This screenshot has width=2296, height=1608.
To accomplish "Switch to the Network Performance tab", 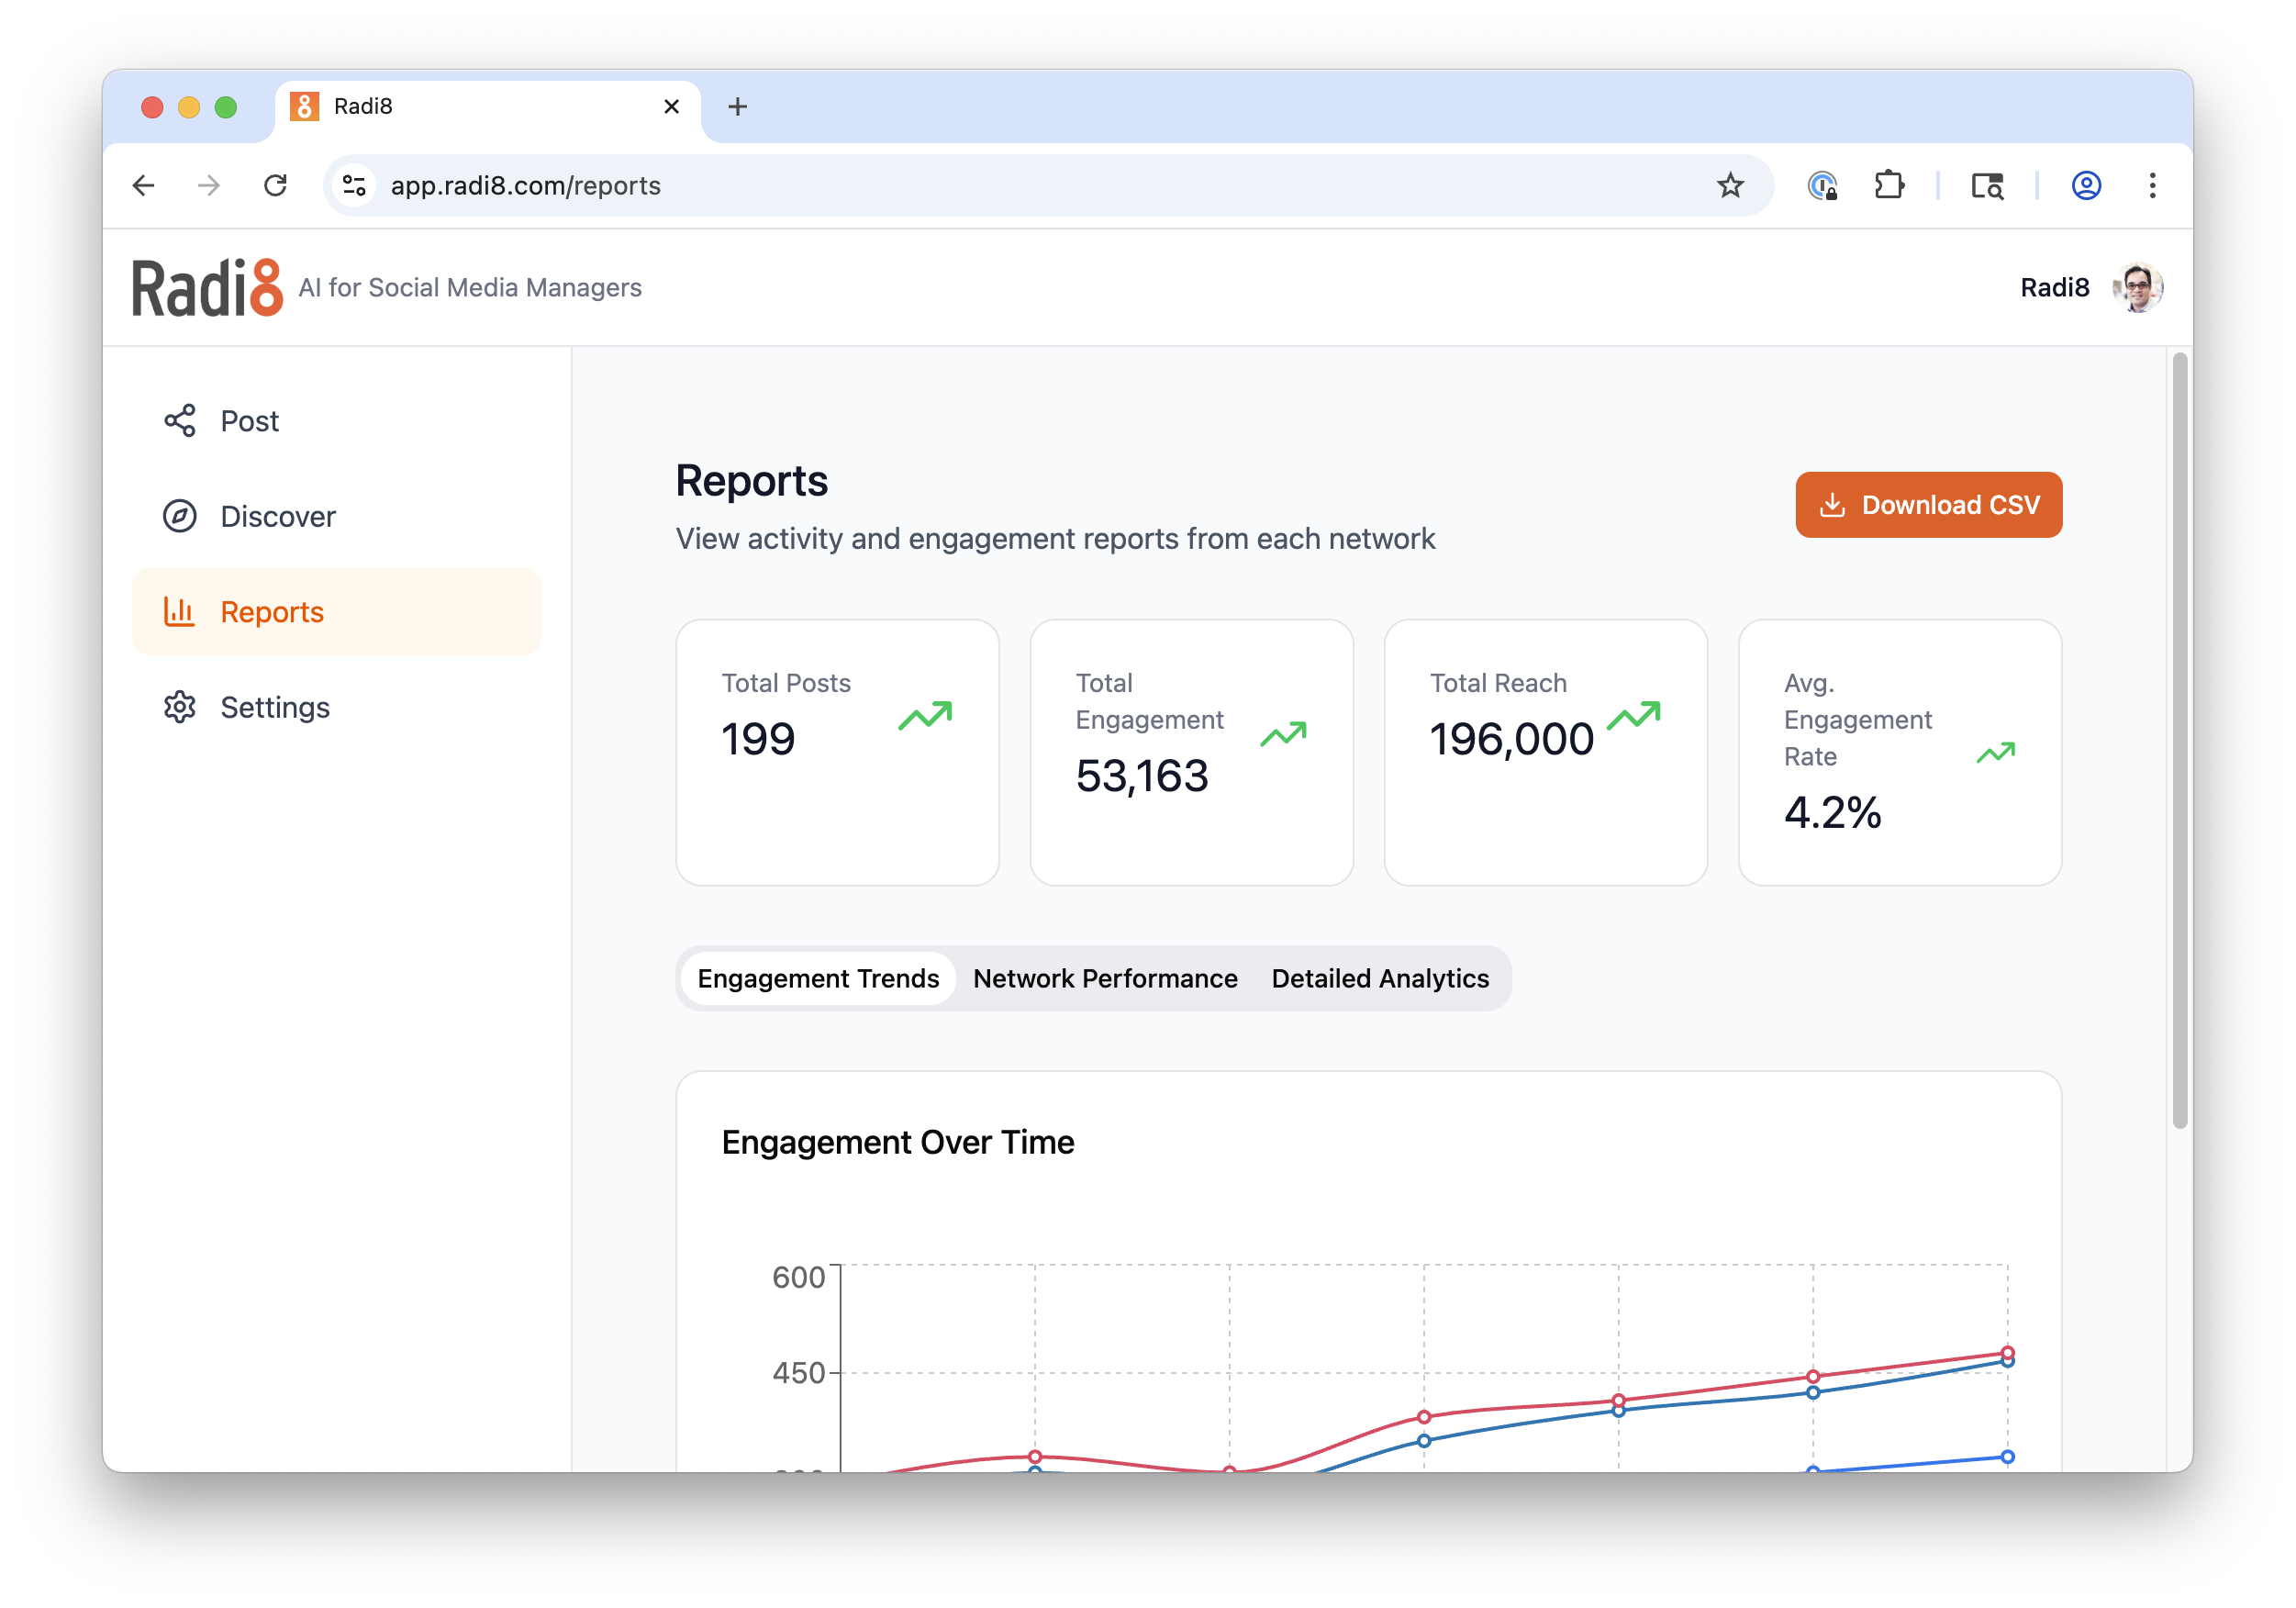I will pyautogui.click(x=1104, y=978).
